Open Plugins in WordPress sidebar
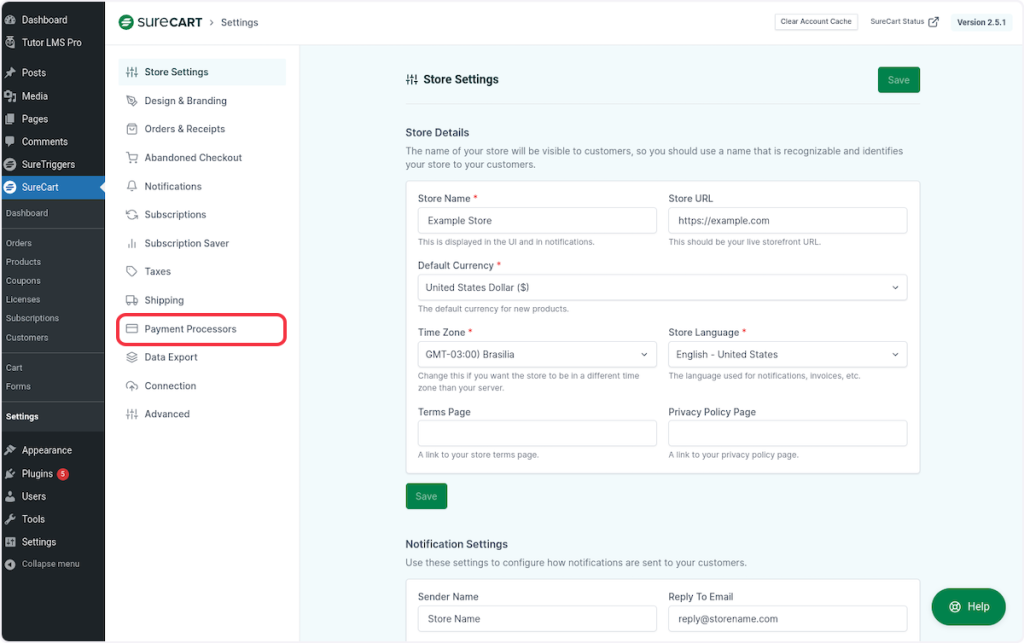 point(37,474)
